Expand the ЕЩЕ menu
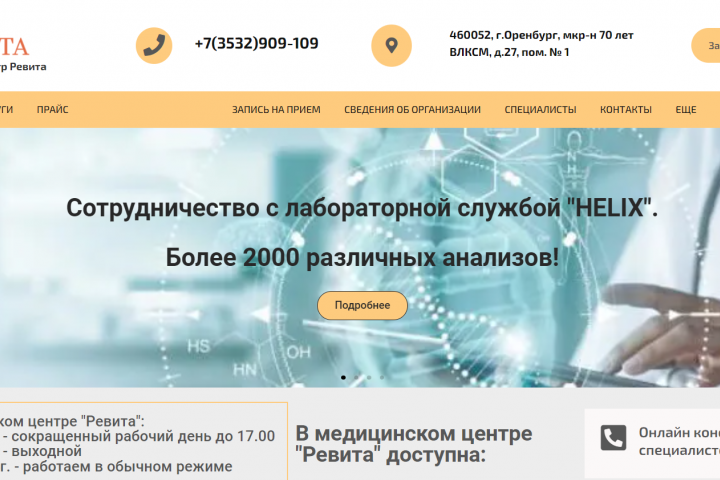Viewport: 720px width, 480px height. (686, 109)
